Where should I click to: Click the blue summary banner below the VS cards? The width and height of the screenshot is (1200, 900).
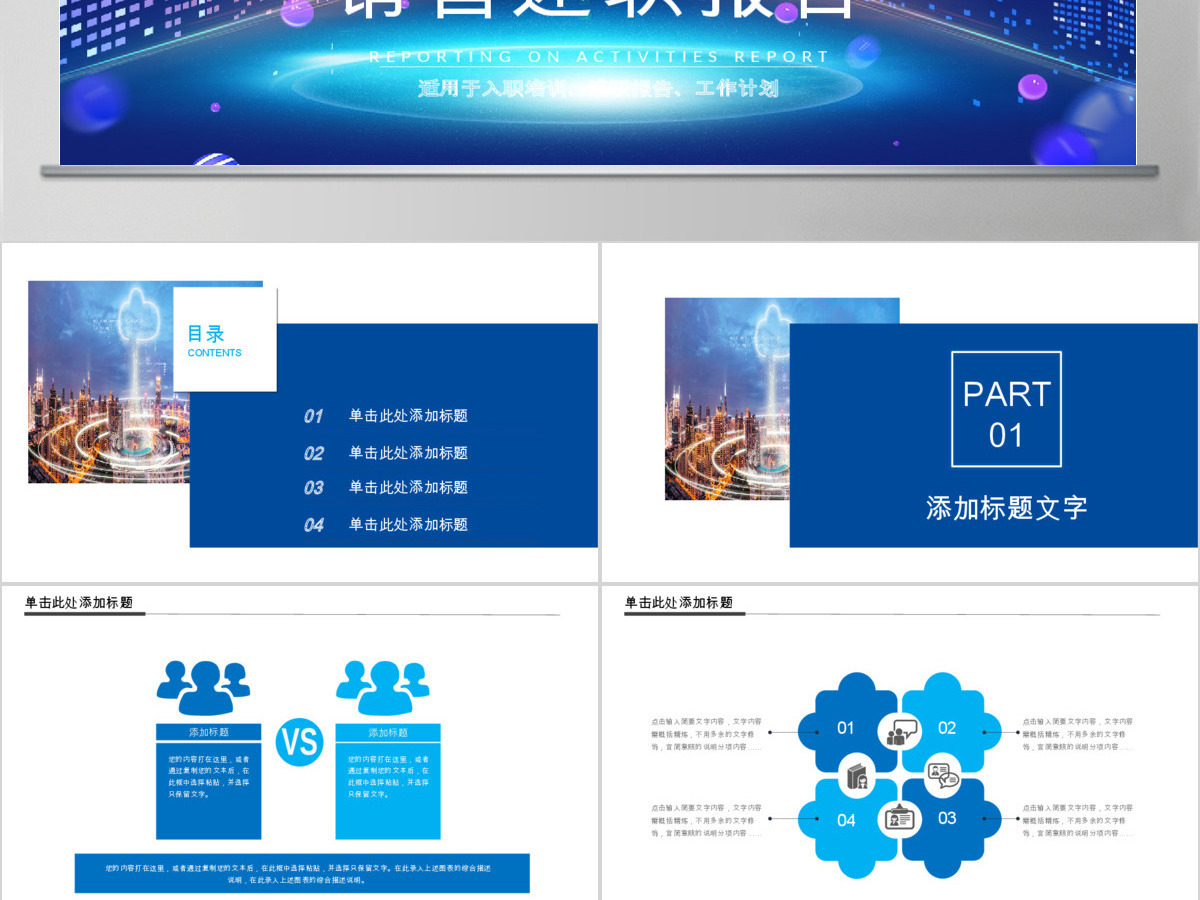coord(302,873)
